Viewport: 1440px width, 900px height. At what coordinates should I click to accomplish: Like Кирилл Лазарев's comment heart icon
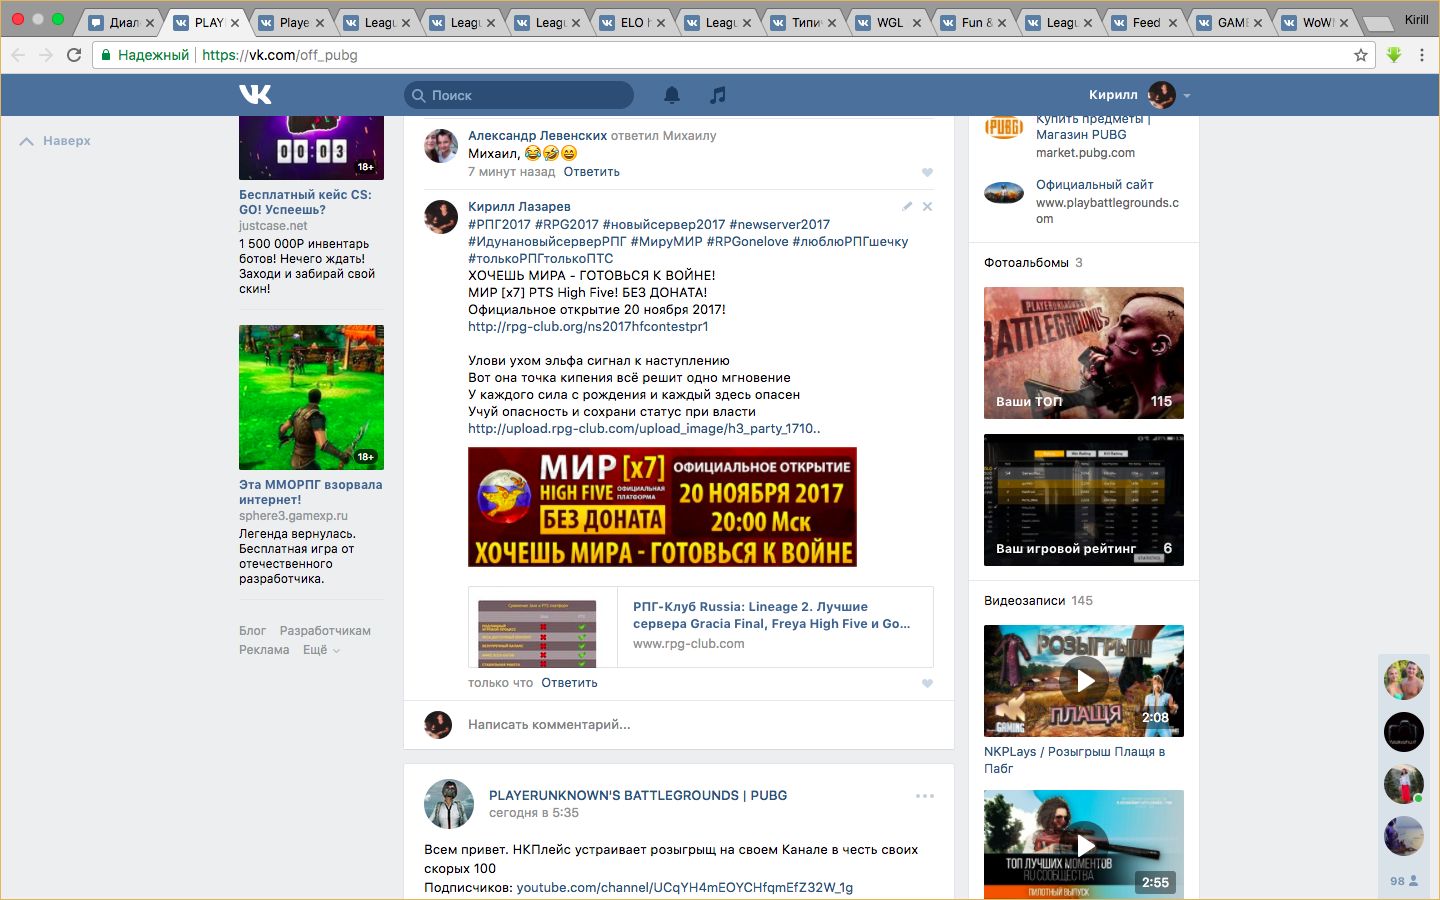[927, 683]
